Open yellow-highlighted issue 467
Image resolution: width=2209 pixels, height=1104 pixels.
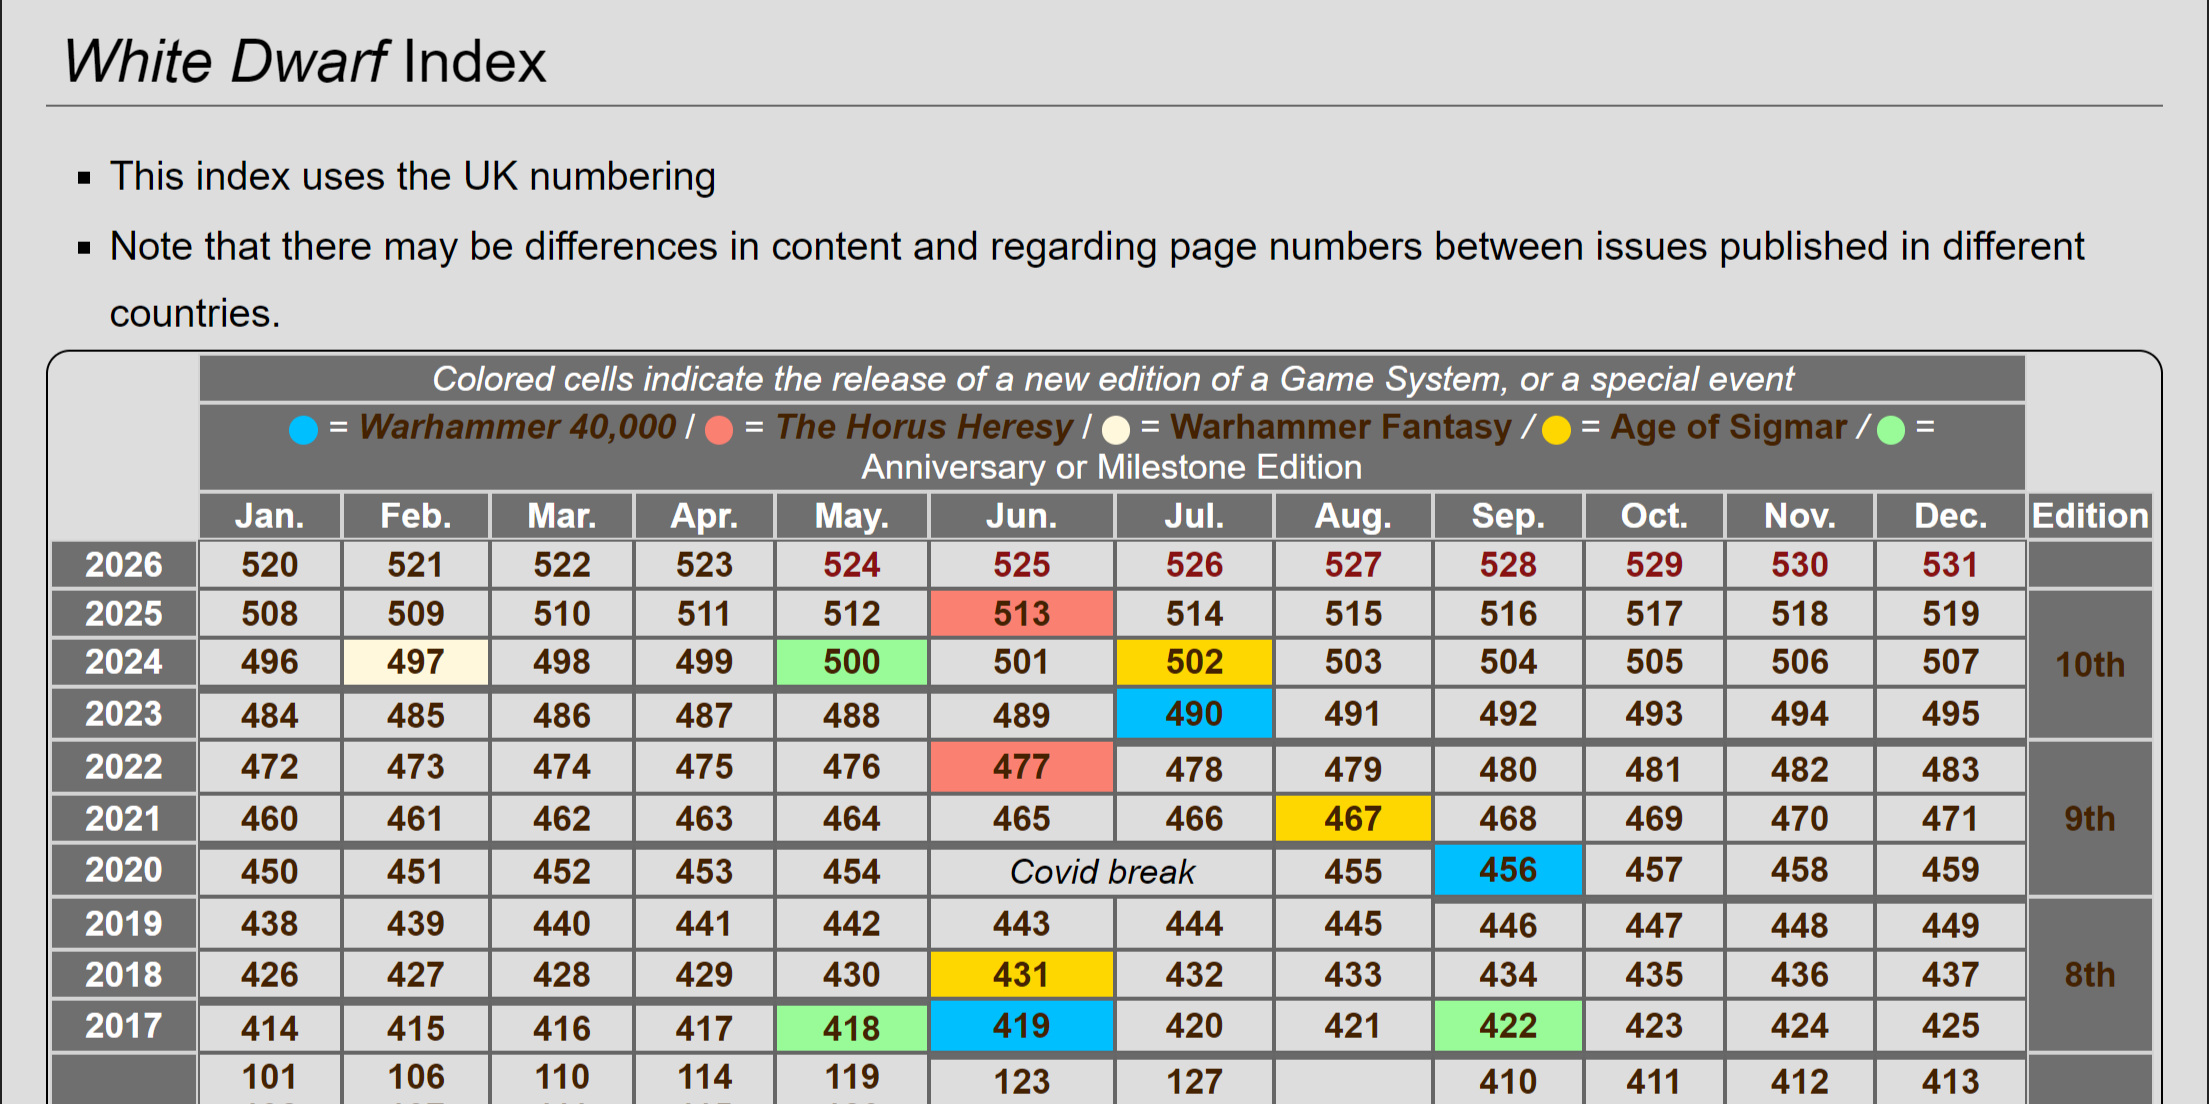point(1352,819)
